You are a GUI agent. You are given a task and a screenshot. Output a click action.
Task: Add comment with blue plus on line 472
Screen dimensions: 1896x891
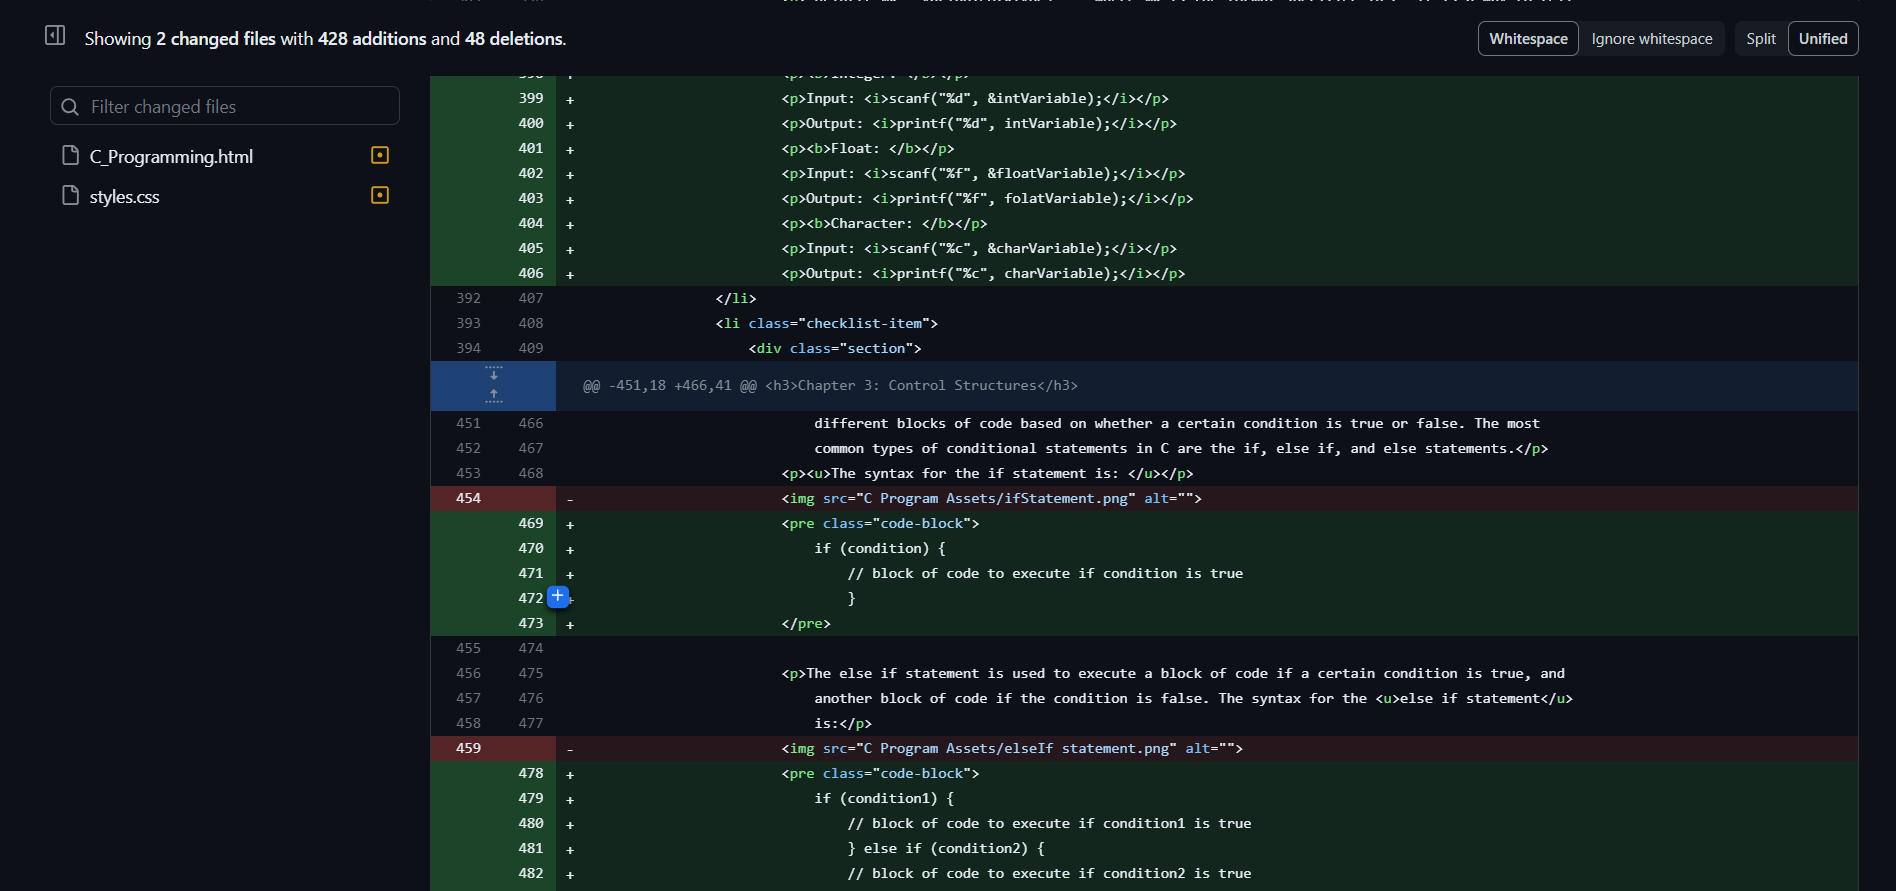click(x=558, y=597)
